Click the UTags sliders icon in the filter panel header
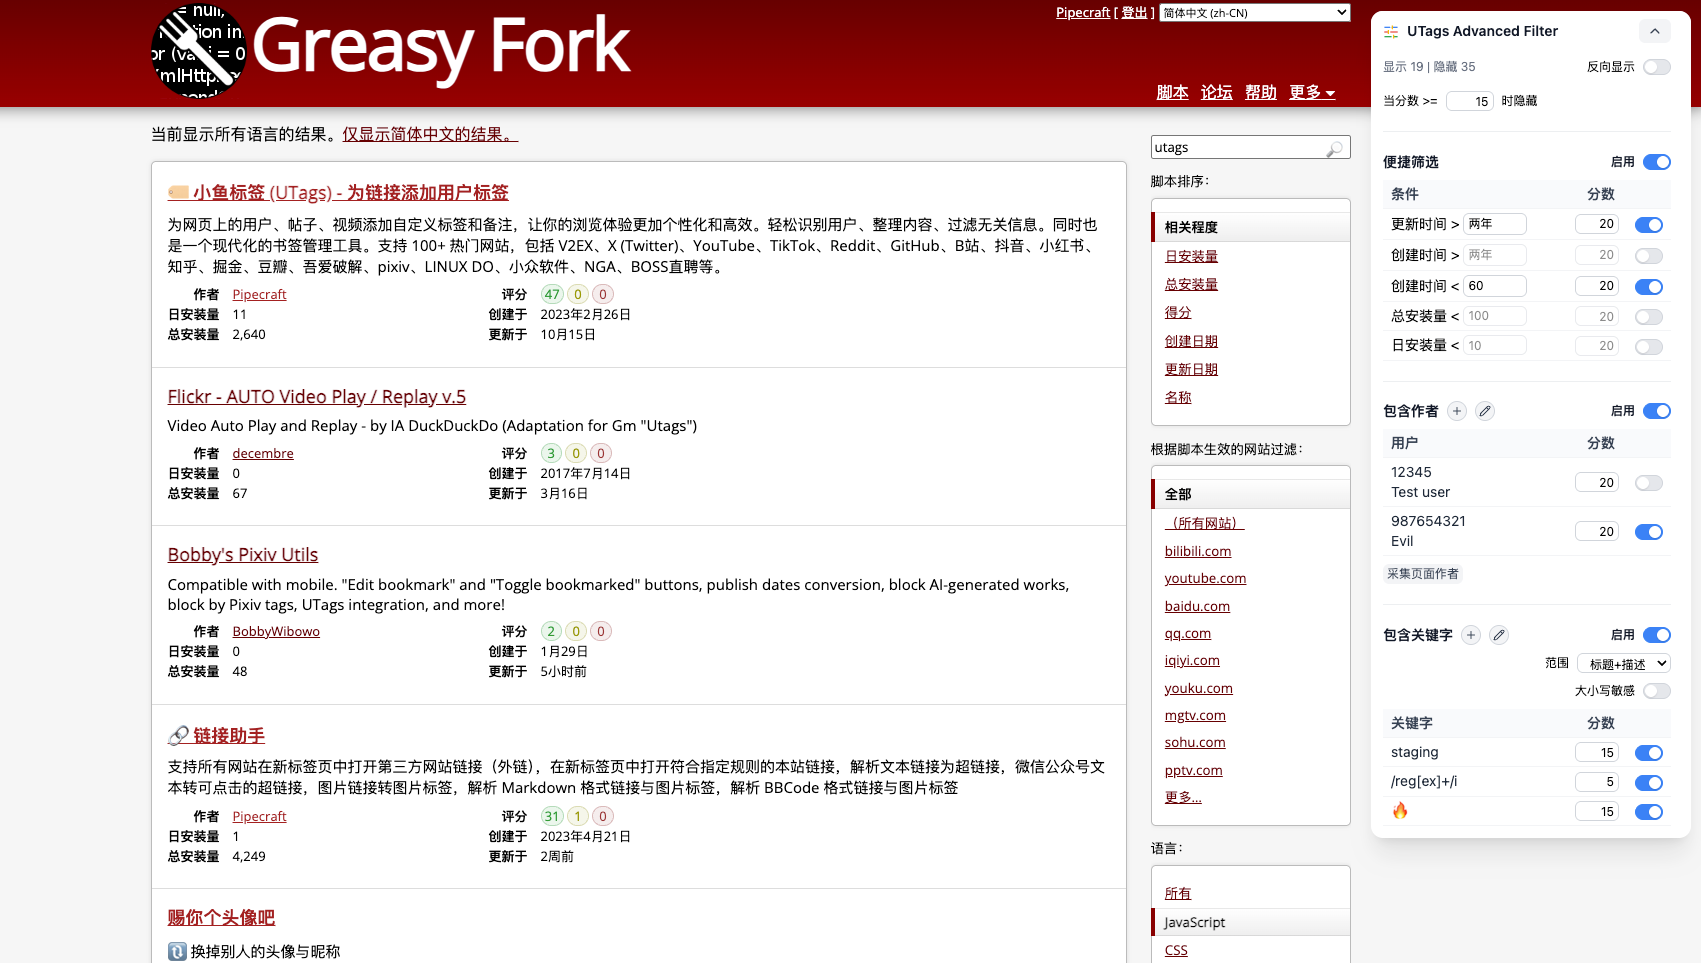The width and height of the screenshot is (1701, 963). 1390,31
